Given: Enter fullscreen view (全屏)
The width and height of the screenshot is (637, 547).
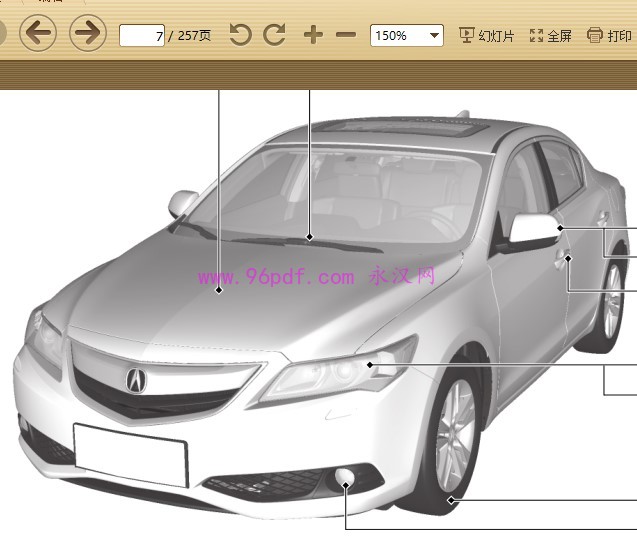Looking at the screenshot, I should coord(551,36).
